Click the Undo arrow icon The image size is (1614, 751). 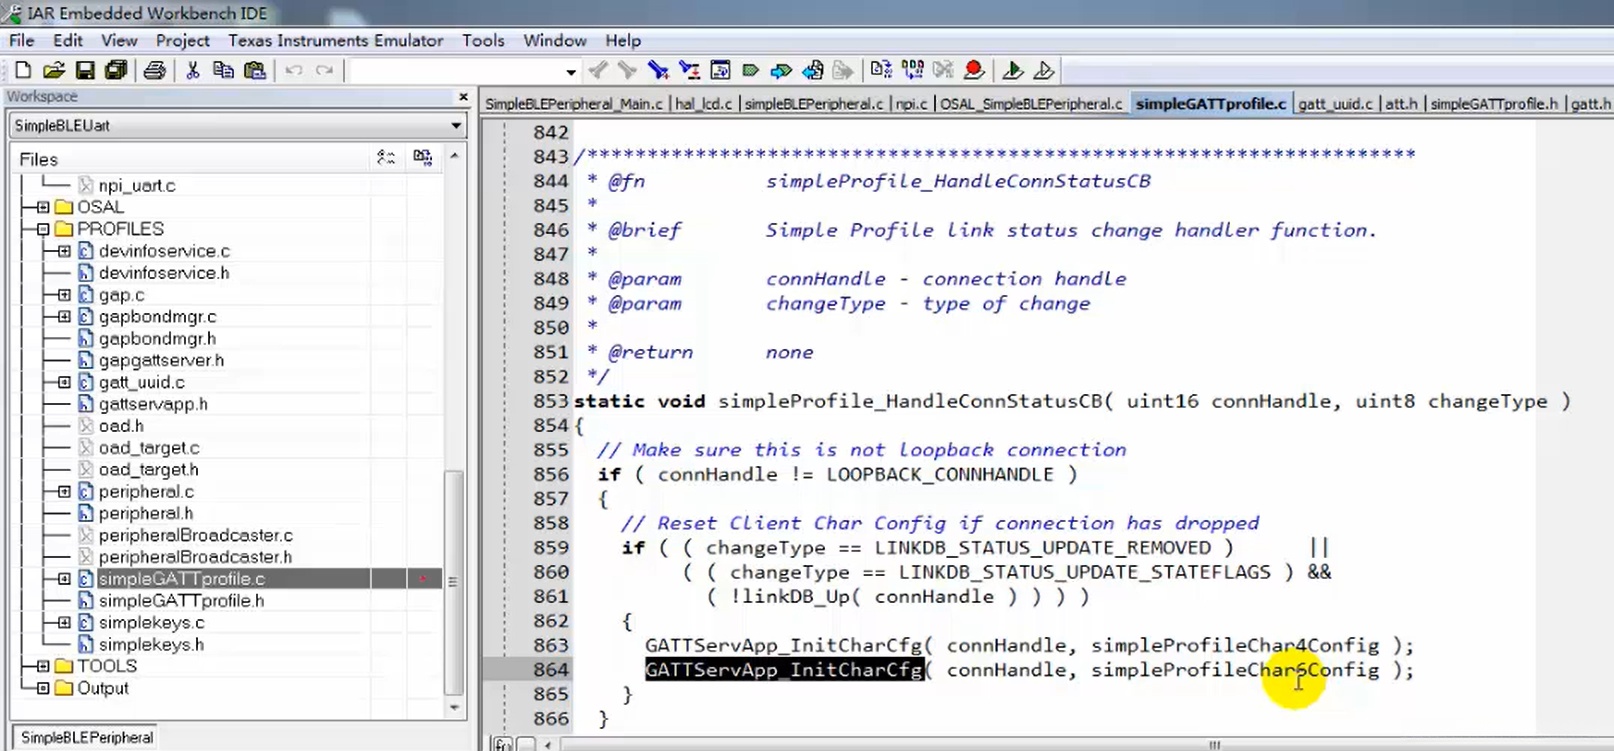(293, 70)
